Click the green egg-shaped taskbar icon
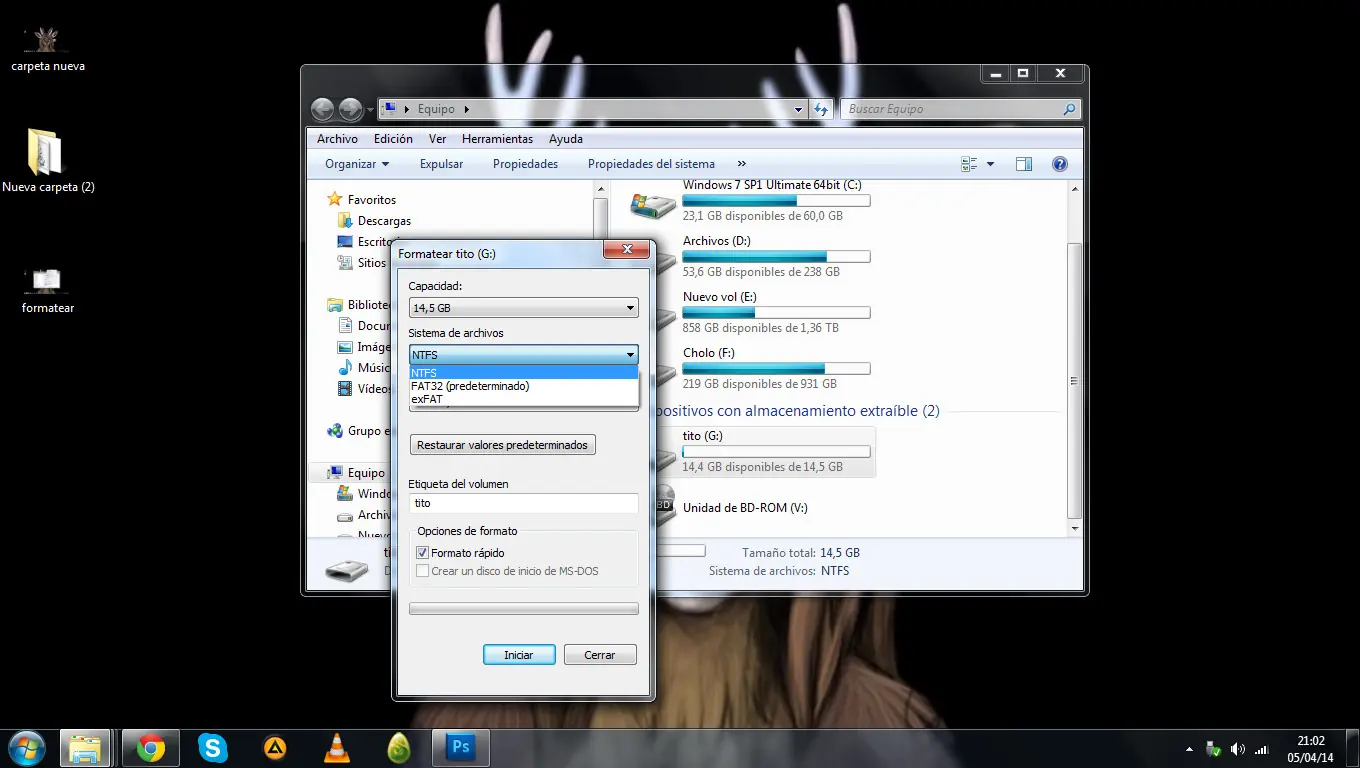The height and width of the screenshot is (768, 1360). click(399, 748)
